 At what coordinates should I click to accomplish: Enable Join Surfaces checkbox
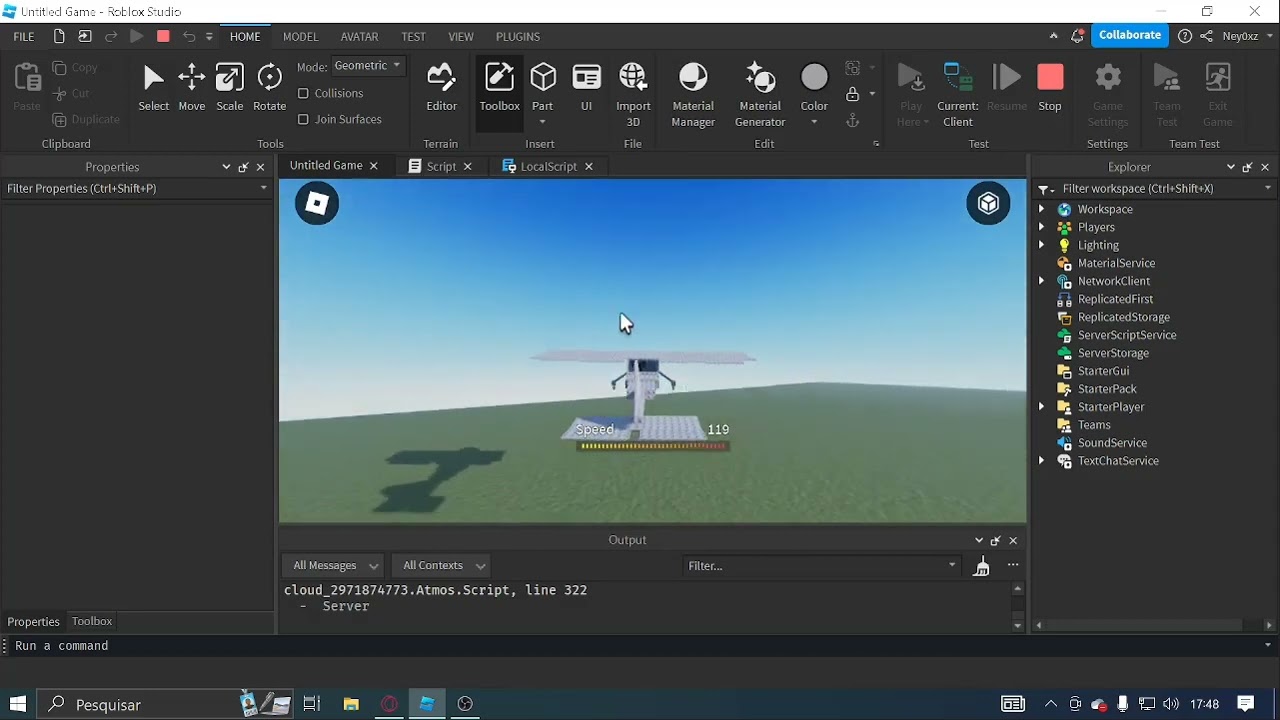(x=303, y=119)
